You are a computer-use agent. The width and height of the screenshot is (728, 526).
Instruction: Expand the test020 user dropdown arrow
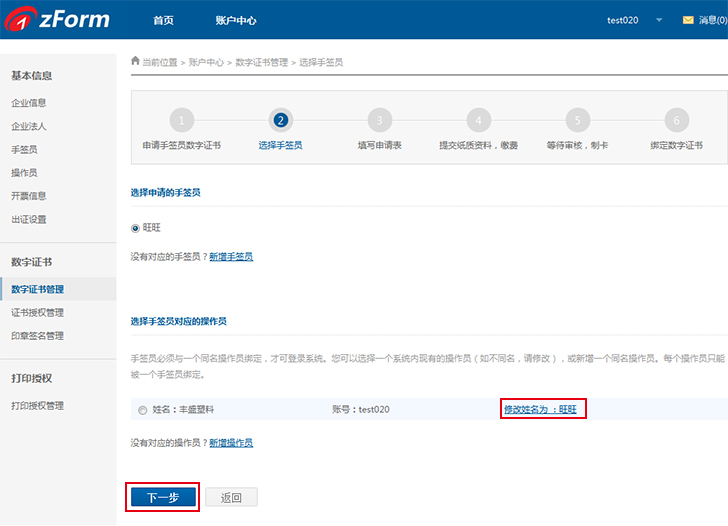click(659, 20)
